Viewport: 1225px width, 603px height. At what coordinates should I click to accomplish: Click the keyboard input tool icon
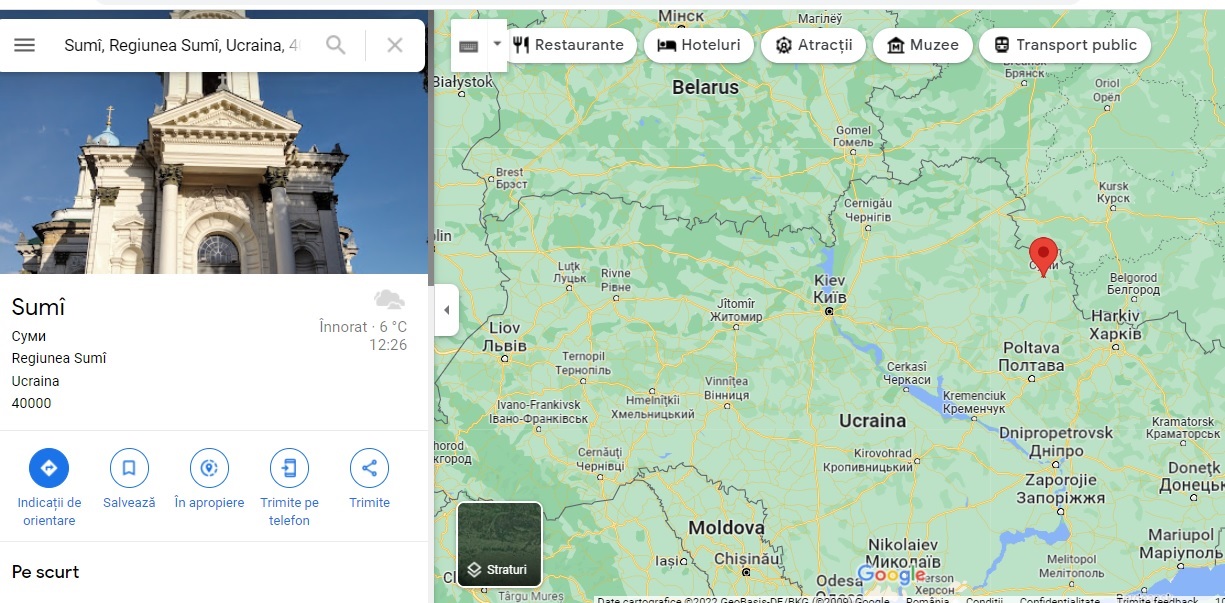click(468, 46)
